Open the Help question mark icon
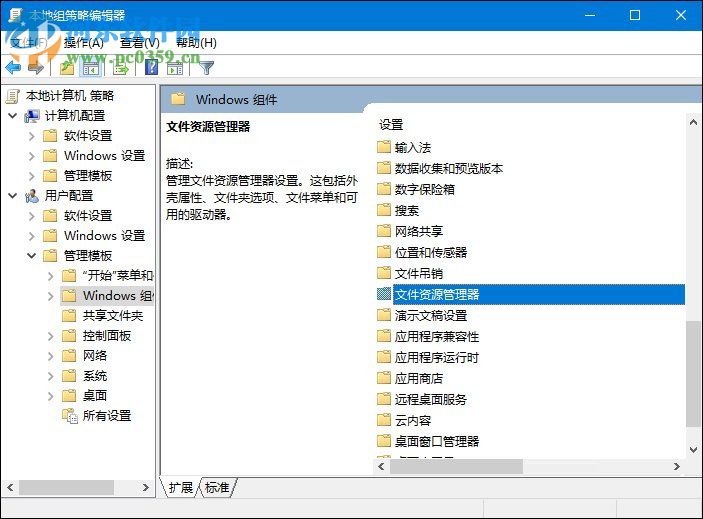The width and height of the screenshot is (703, 519). [152, 68]
